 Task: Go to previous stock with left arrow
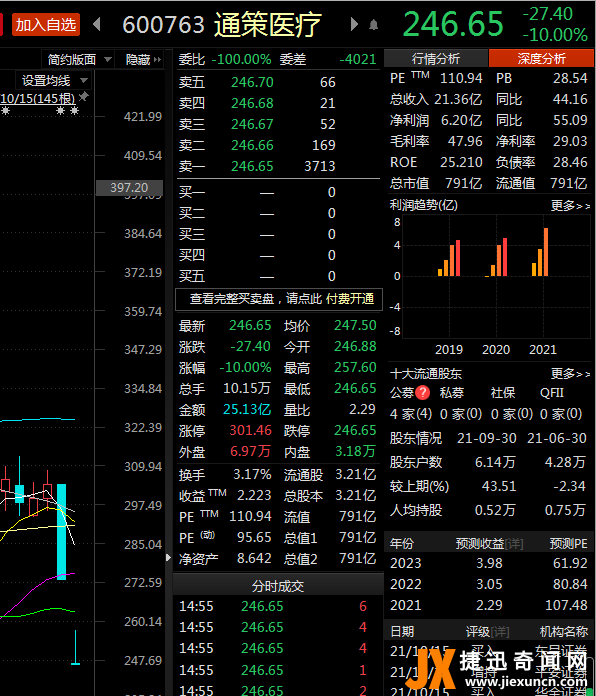tap(96, 24)
